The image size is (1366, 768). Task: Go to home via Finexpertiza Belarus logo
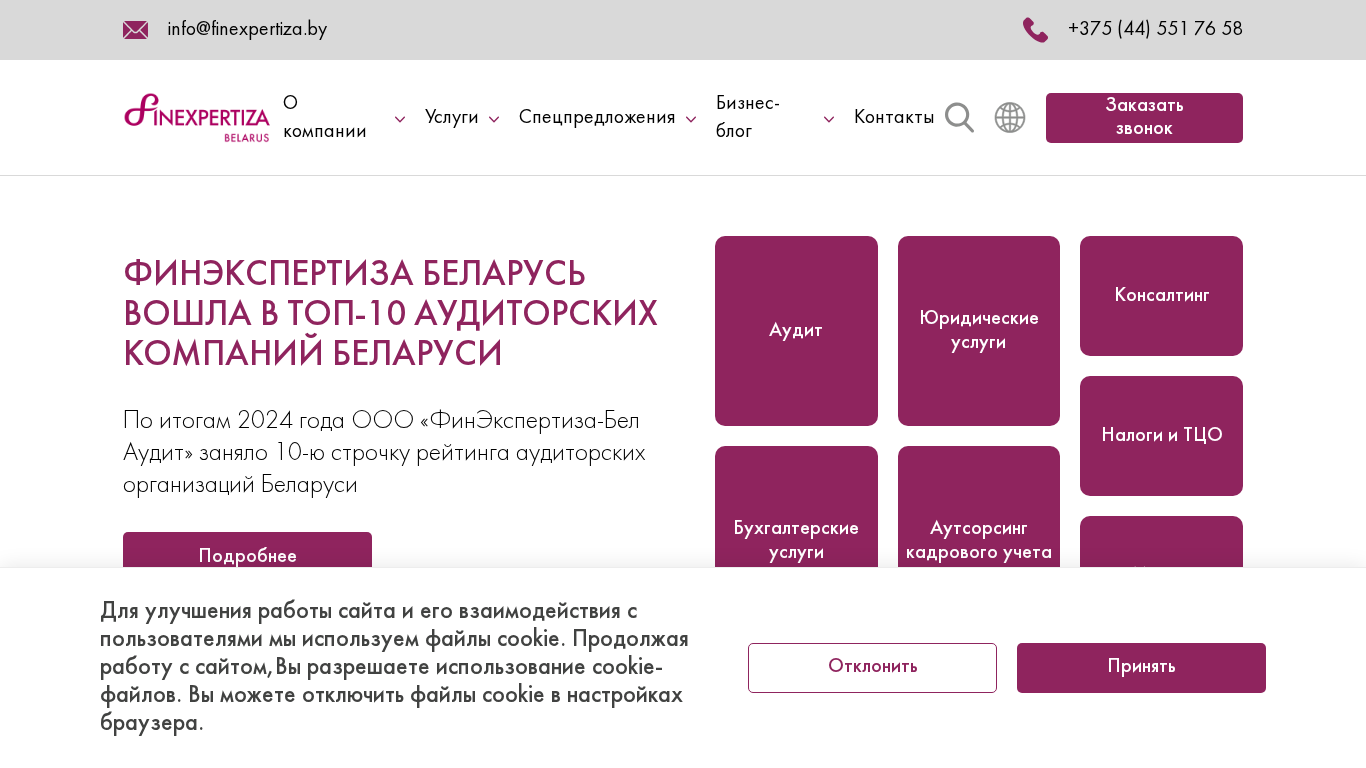click(197, 118)
